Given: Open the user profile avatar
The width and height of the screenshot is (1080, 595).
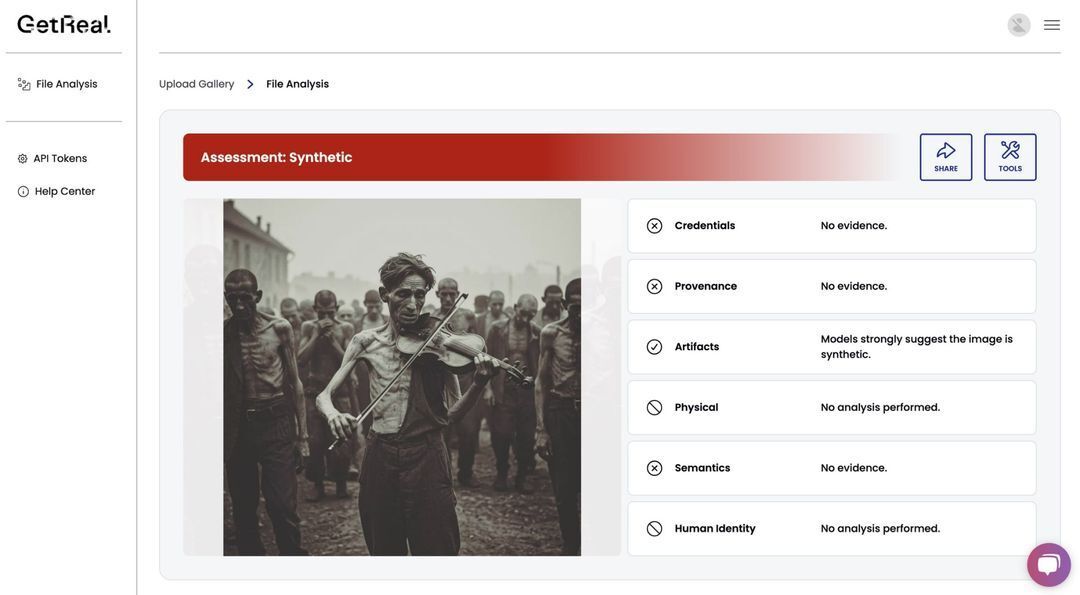Looking at the screenshot, I should pos(1018,25).
